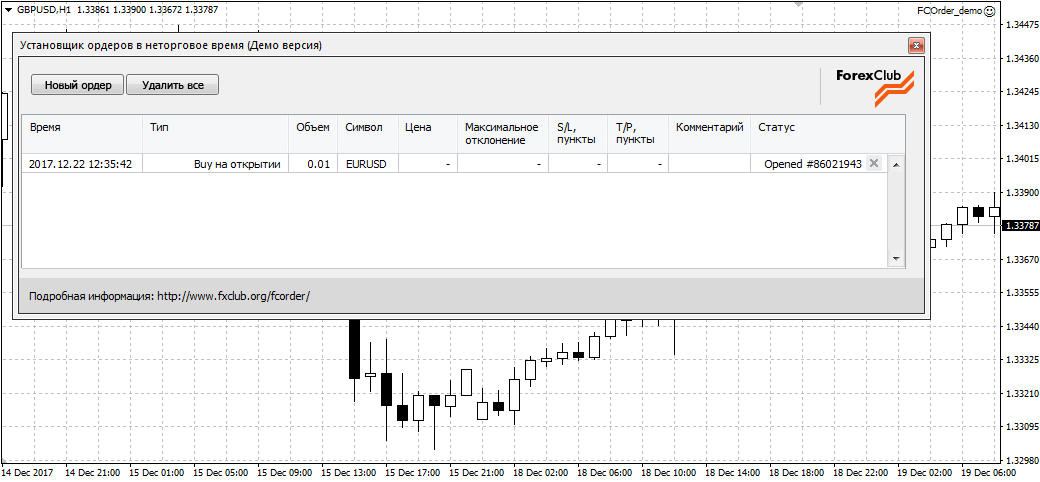1040x482 pixels.
Task: Click the 0.01 volume cell
Action: pyautogui.click(x=313, y=164)
